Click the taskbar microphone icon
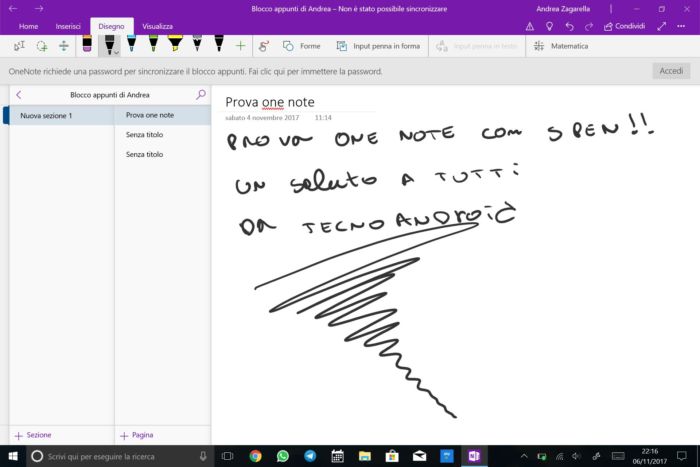Viewport: 700px width, 467px height. tap(203, 456)
